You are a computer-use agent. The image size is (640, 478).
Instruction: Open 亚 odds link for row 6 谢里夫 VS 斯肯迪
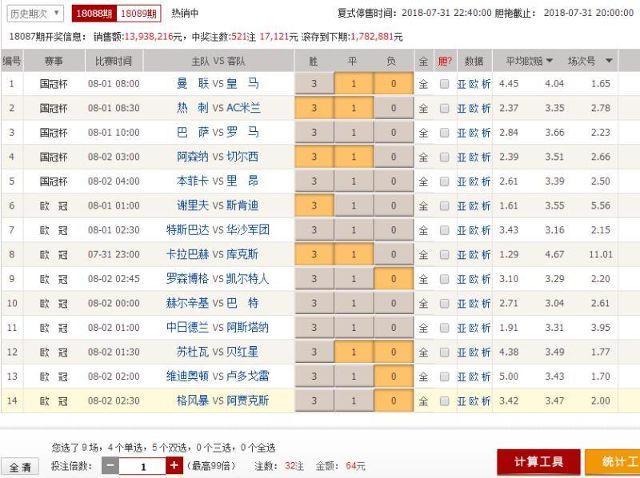462,206
